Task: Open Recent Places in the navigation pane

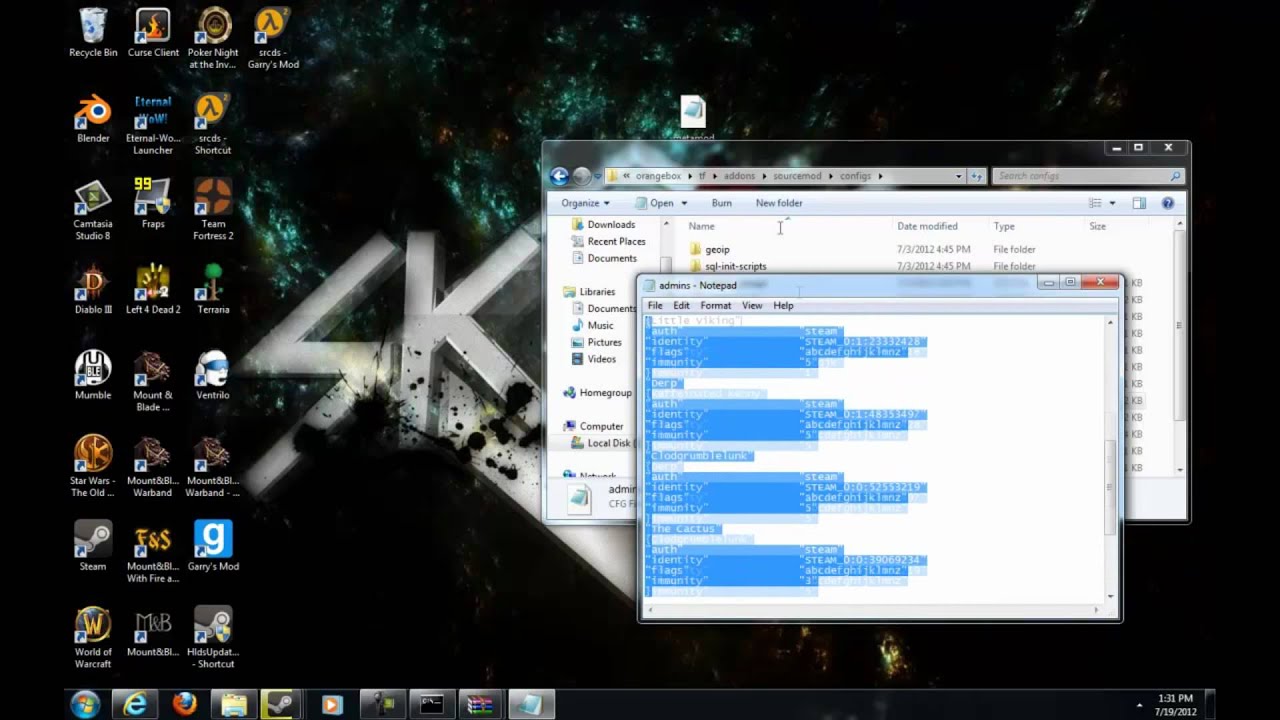Action: click(616, 241)
